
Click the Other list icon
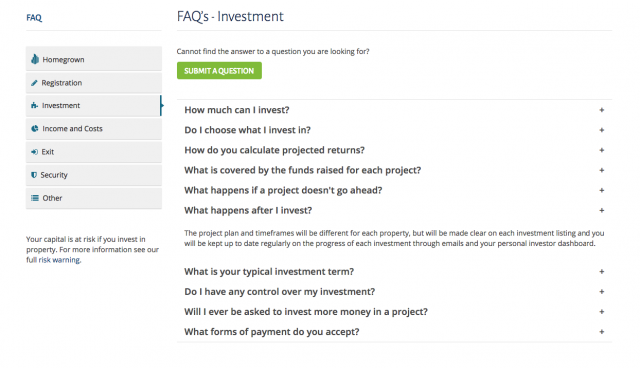(35, 198)
